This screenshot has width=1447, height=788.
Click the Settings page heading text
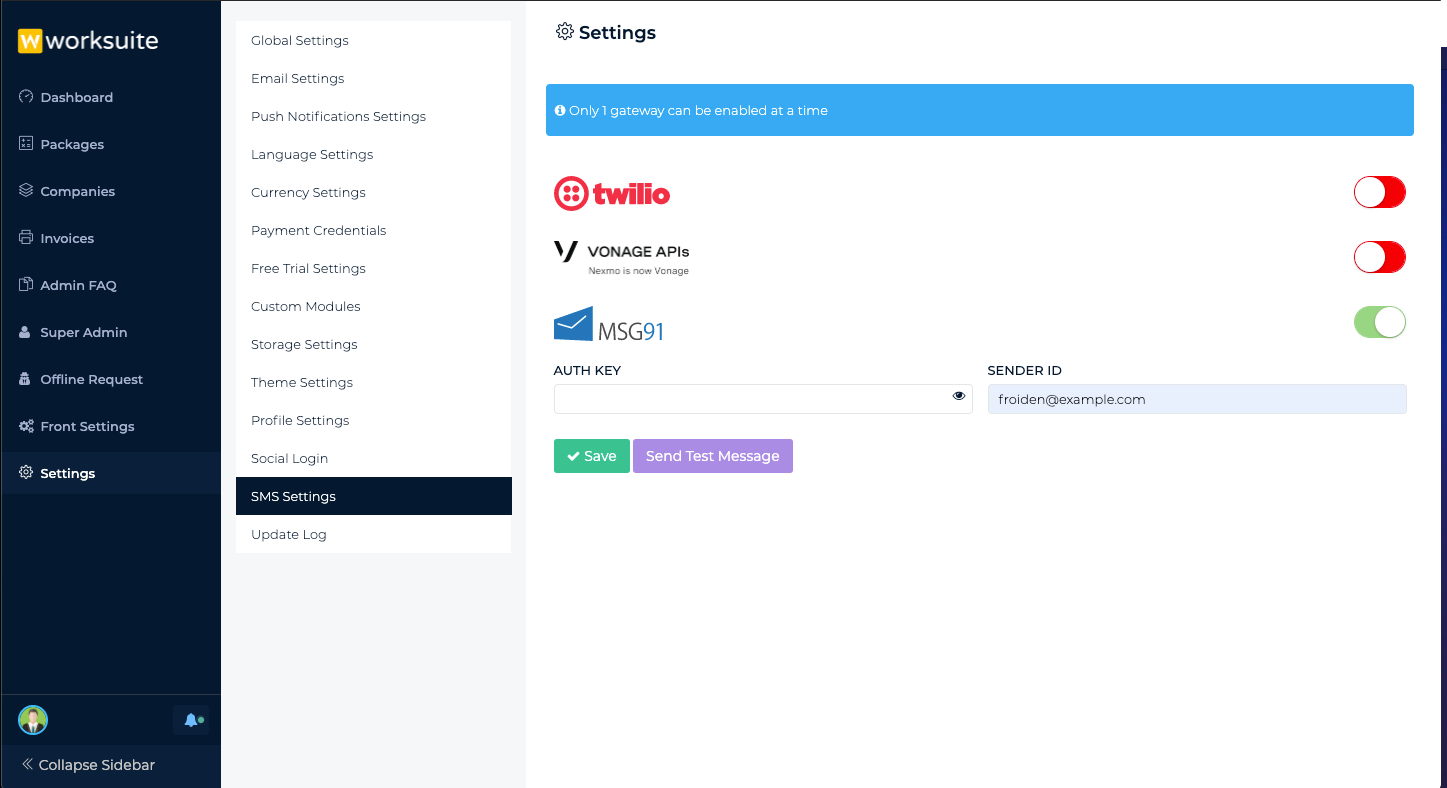click(617, 32)
